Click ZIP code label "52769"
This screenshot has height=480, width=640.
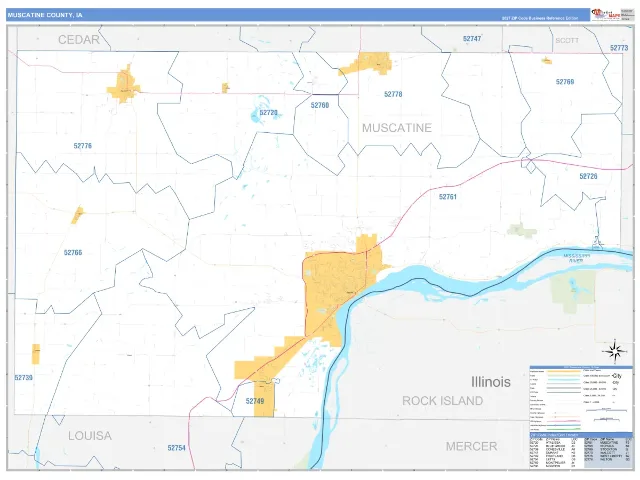pyautogui.click(x=565, y=82)
